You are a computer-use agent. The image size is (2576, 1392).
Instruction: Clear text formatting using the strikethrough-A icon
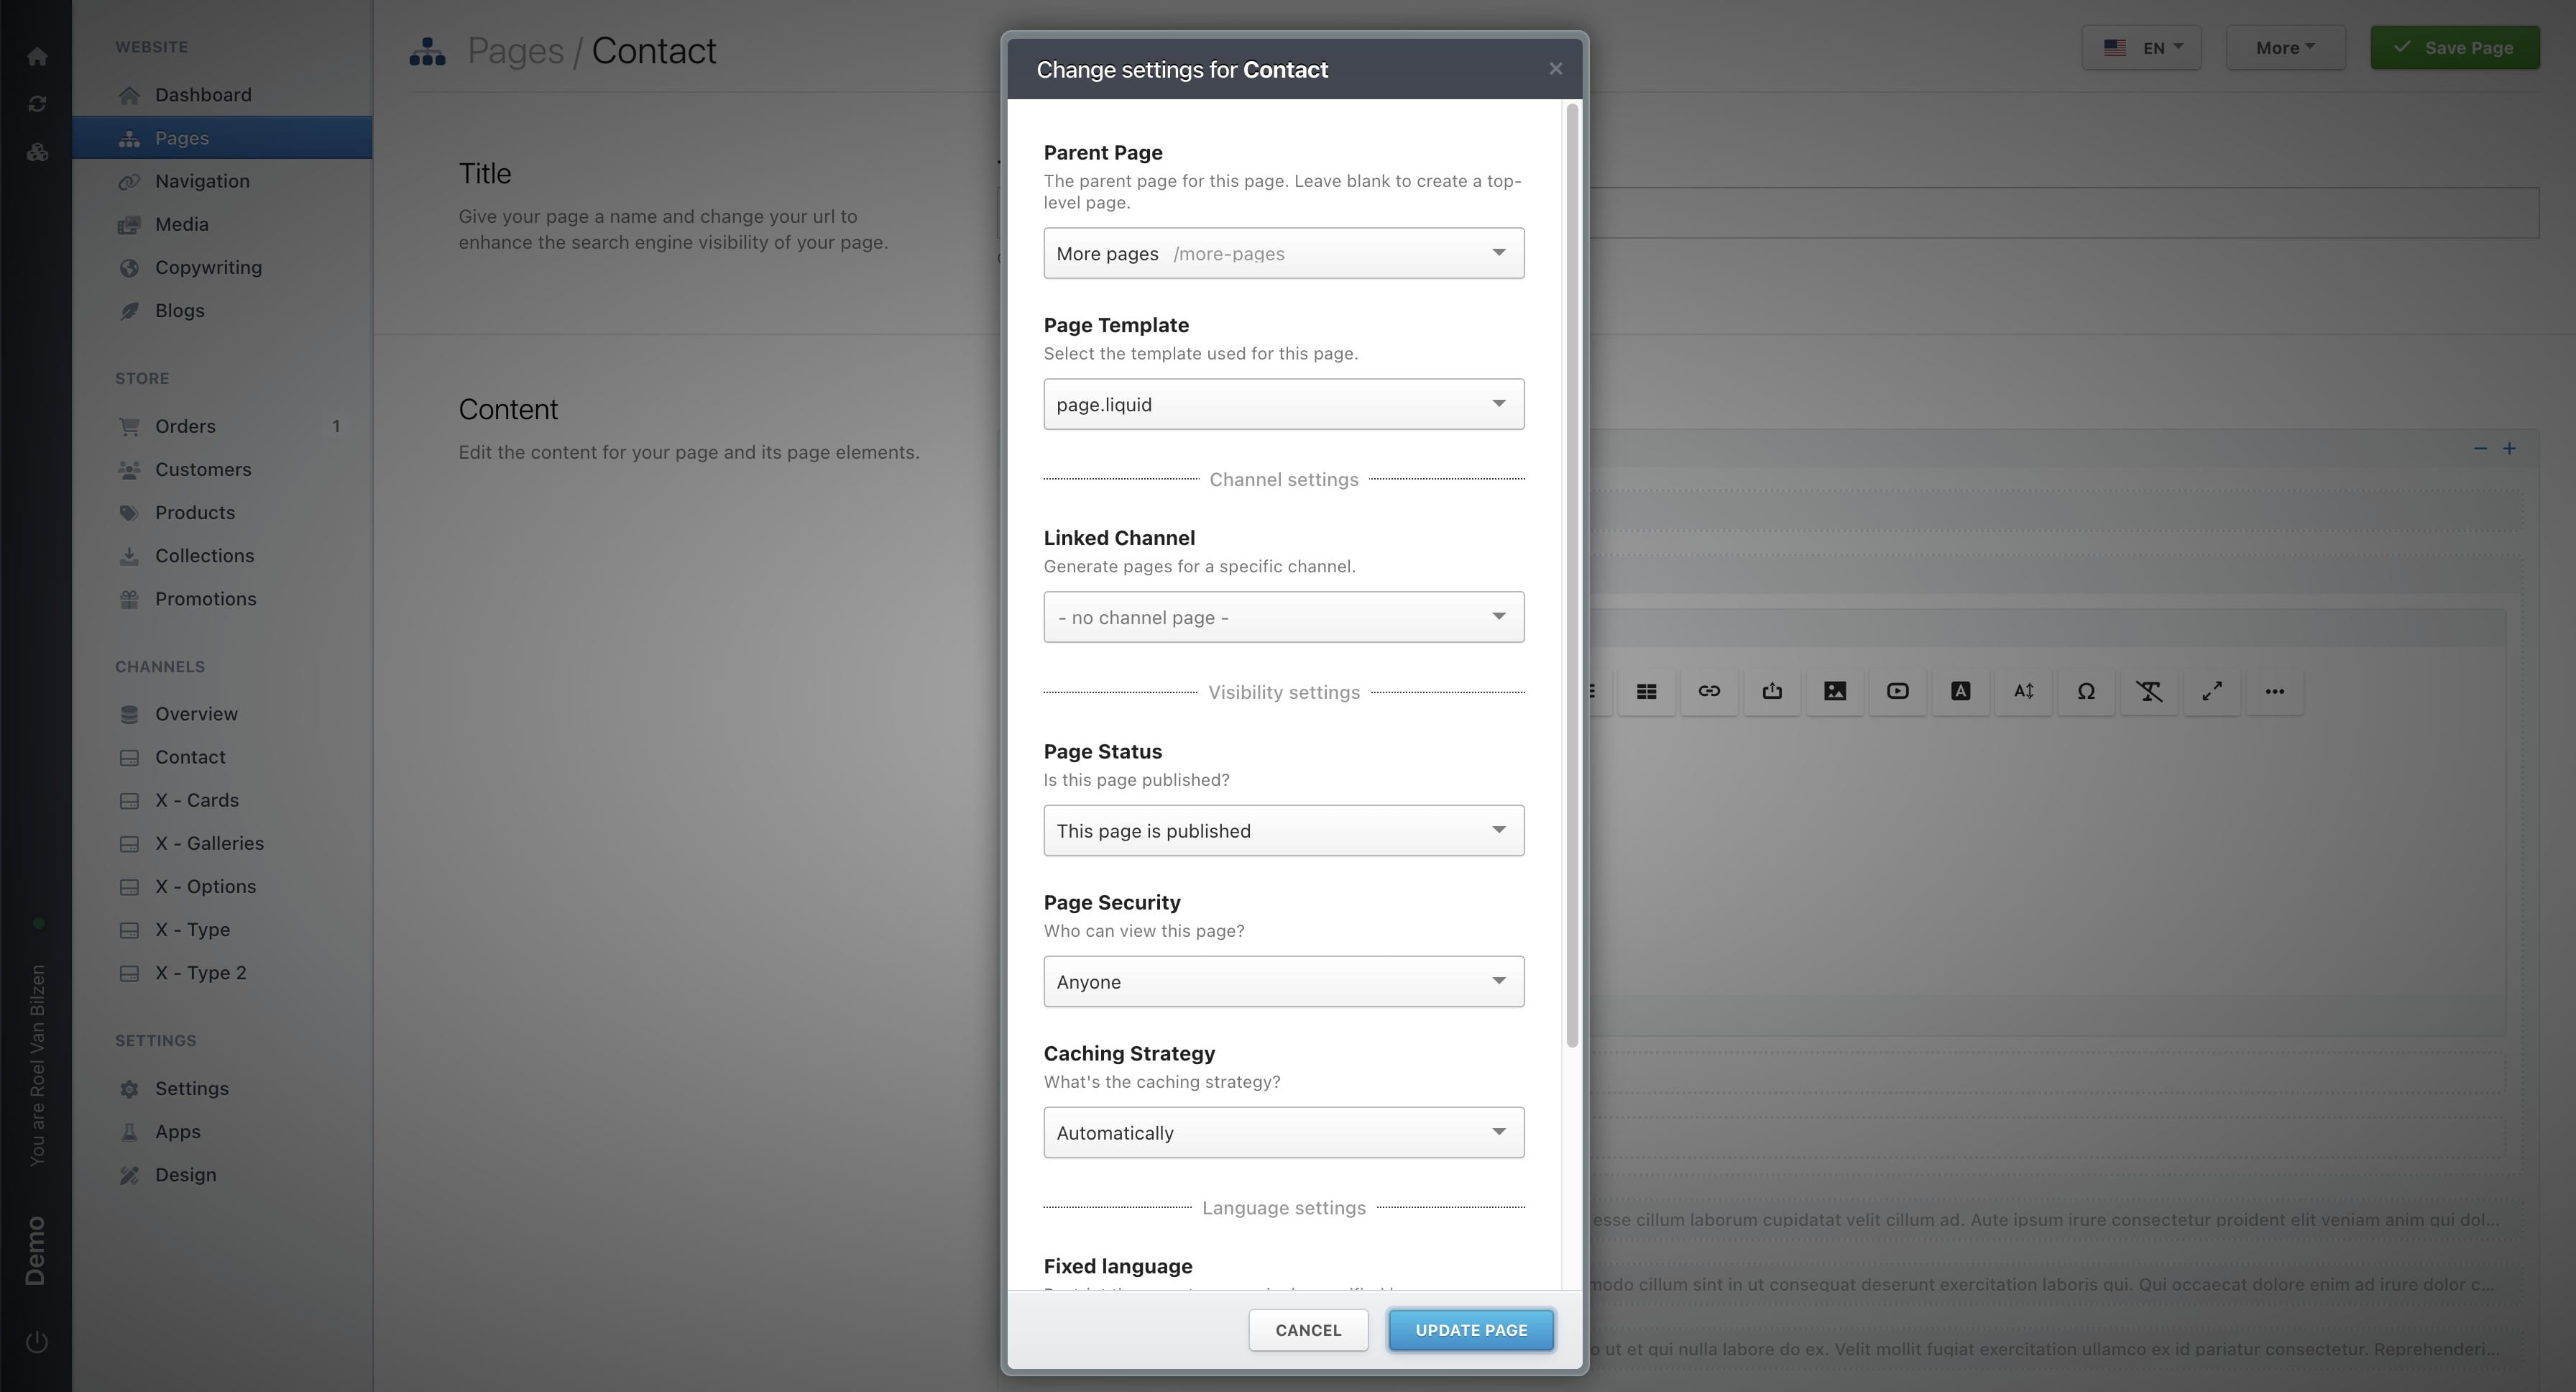(2150, 691)
